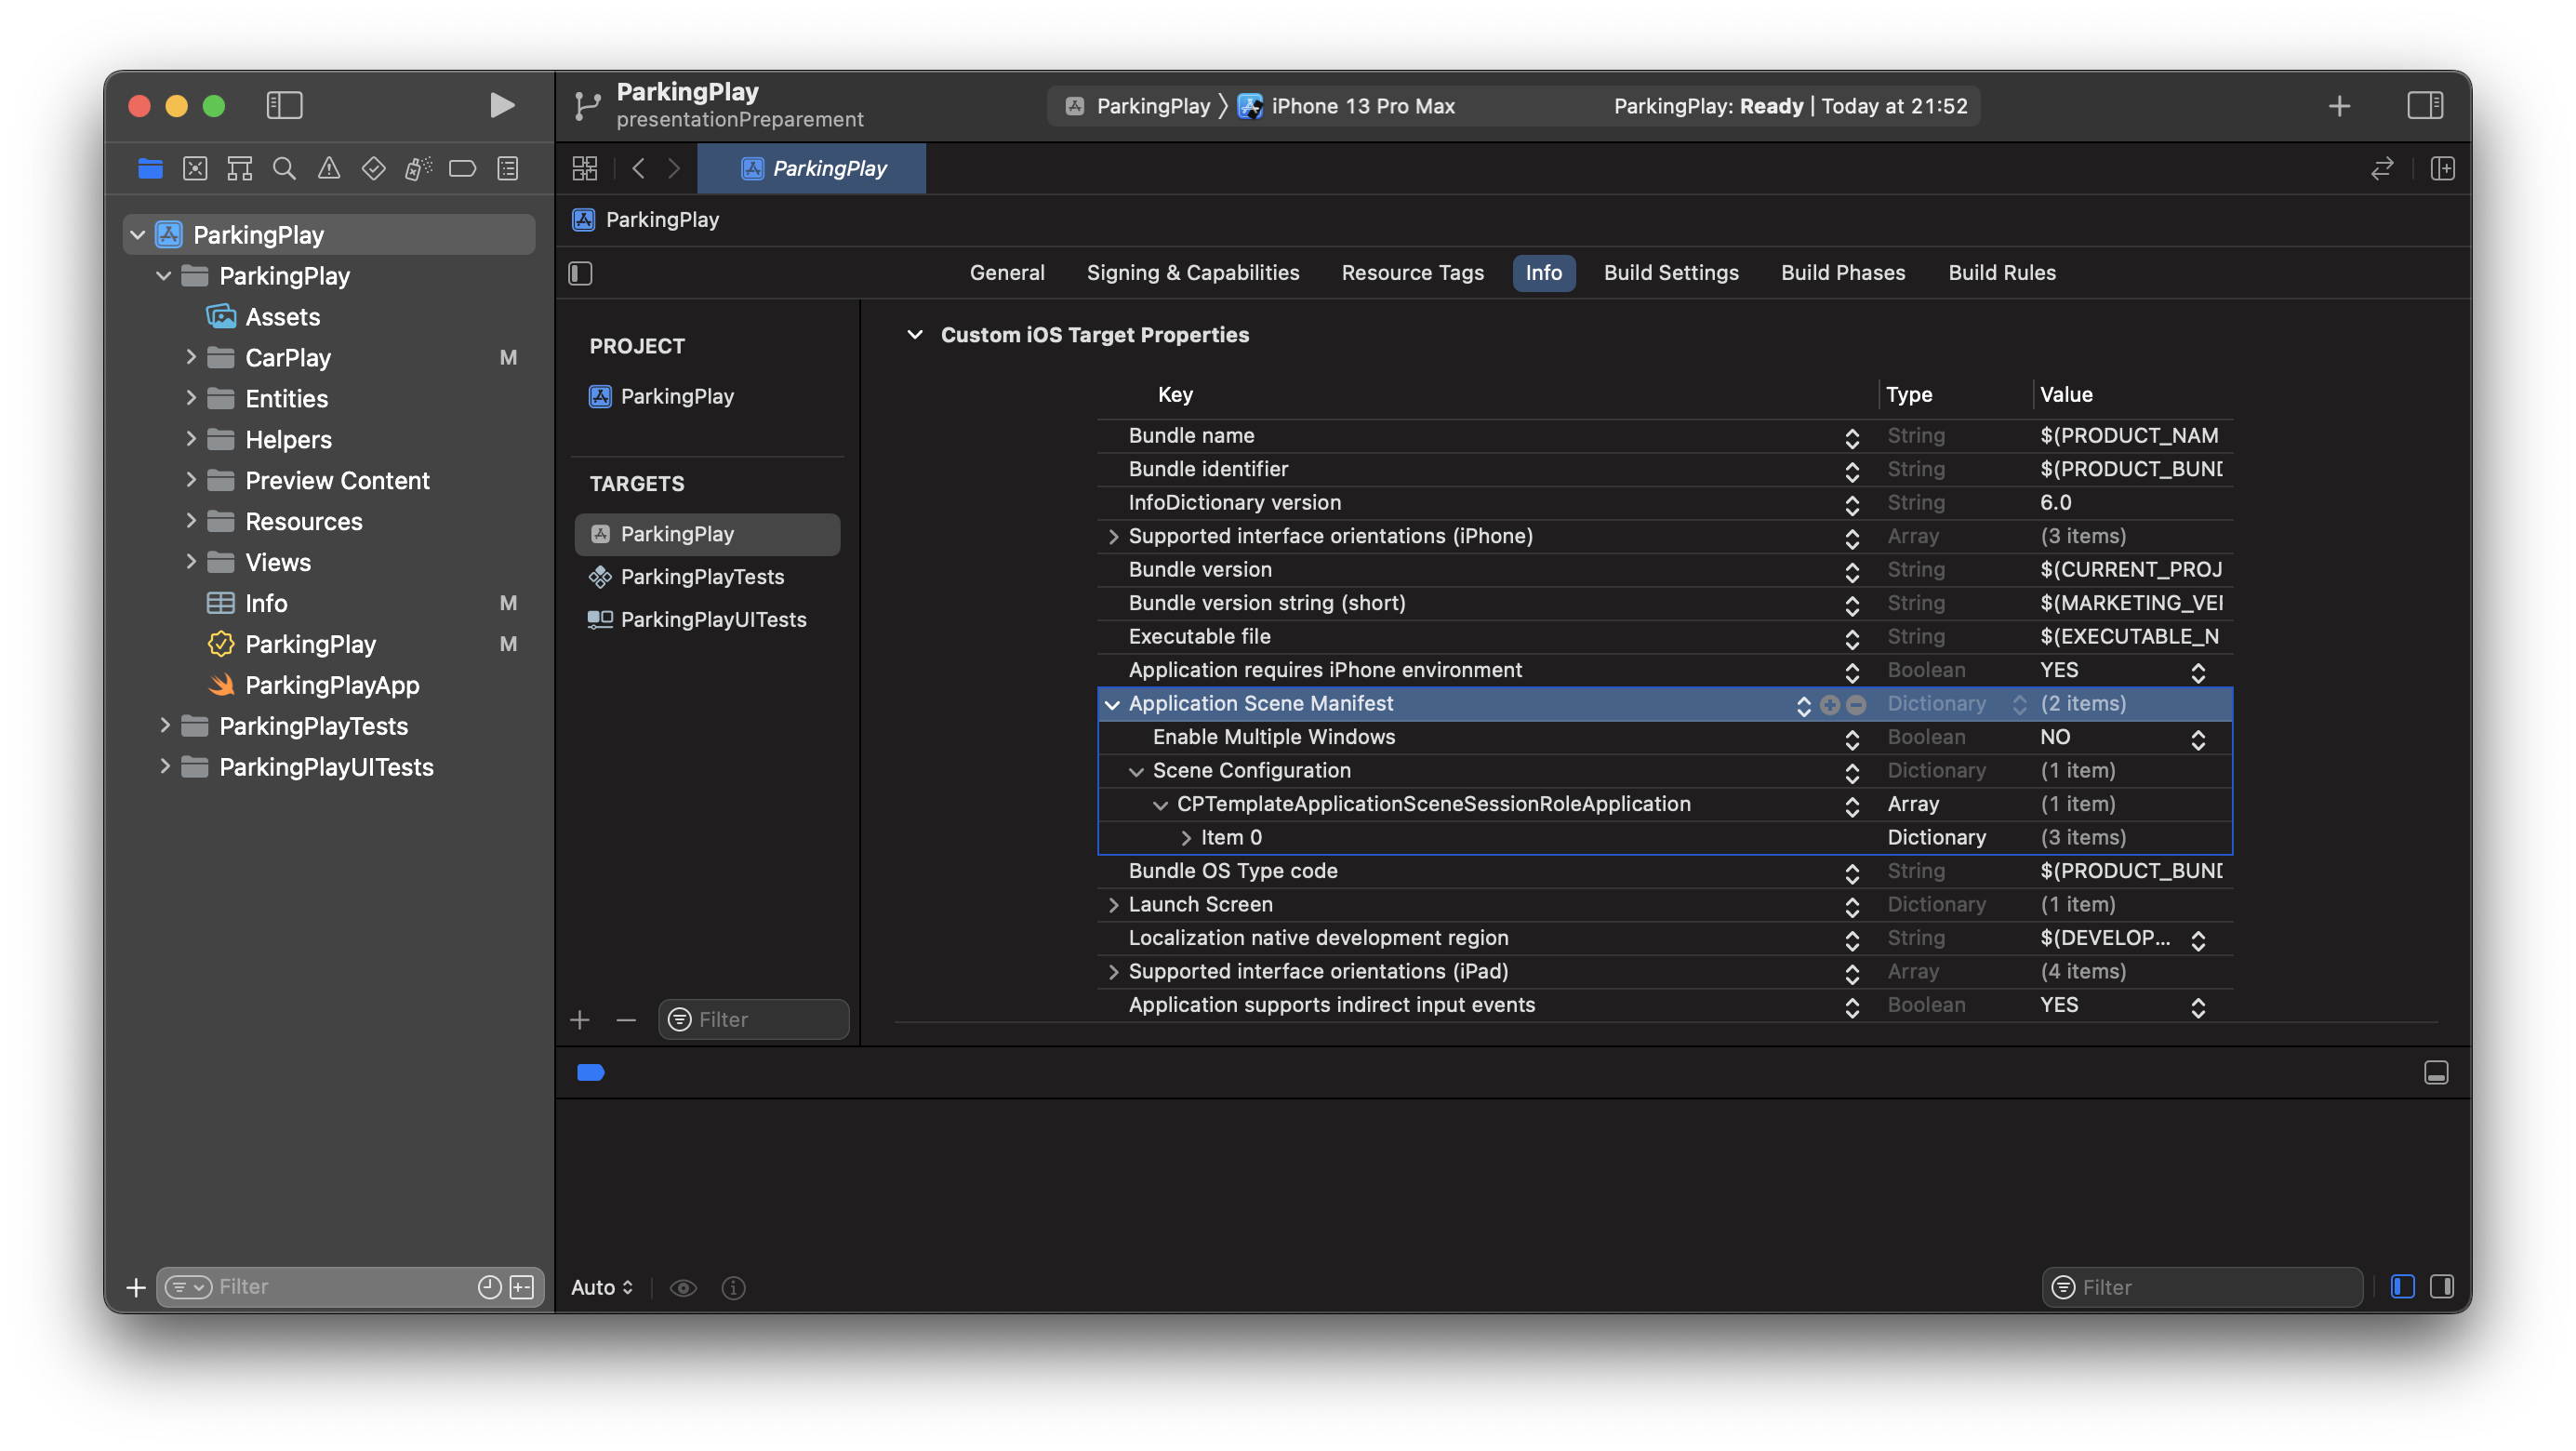Collapse the Application Scene Manifest row

[x=1111, y=704]
